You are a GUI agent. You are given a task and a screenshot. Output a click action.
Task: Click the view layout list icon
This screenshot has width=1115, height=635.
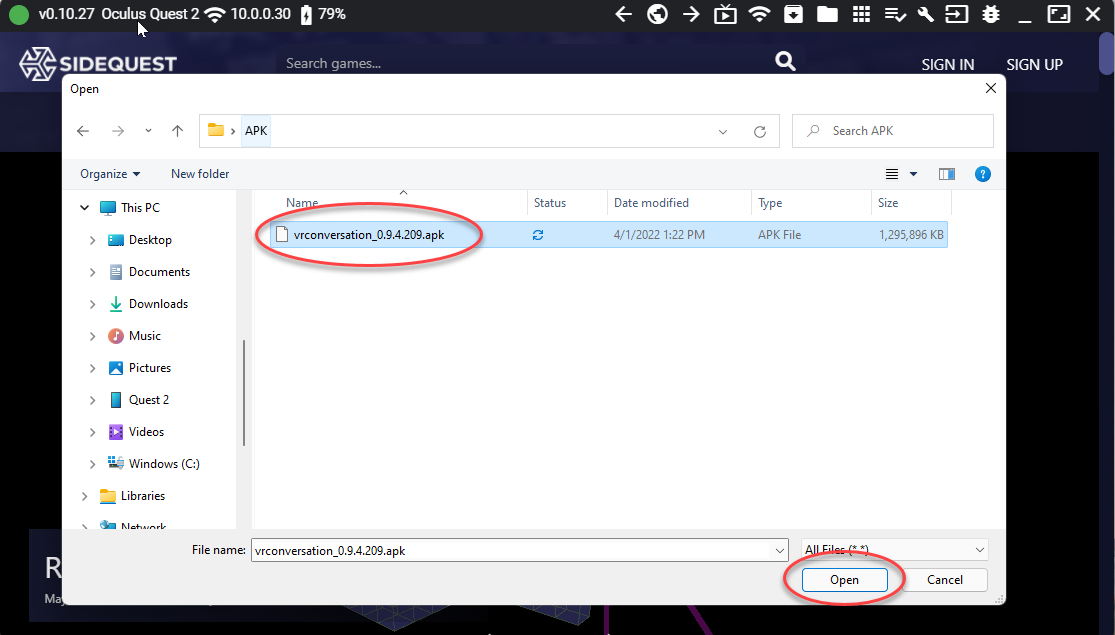pyautogui.click(x=892, y=174)
